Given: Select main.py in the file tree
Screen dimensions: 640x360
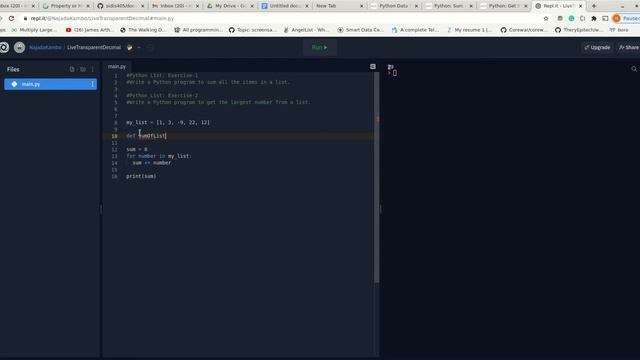Looking at the screenshot, I should [x=50, y=84].
